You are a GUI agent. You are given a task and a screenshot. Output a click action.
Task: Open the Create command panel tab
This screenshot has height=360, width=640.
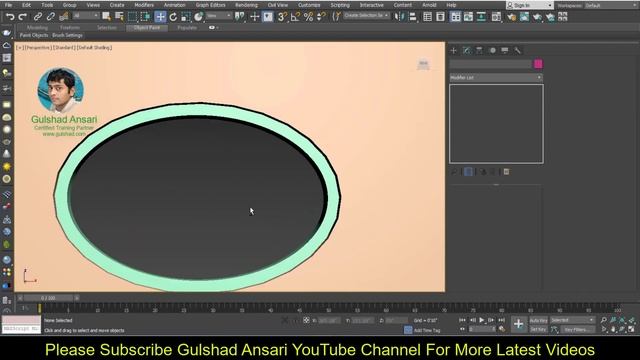click(454, 51)
